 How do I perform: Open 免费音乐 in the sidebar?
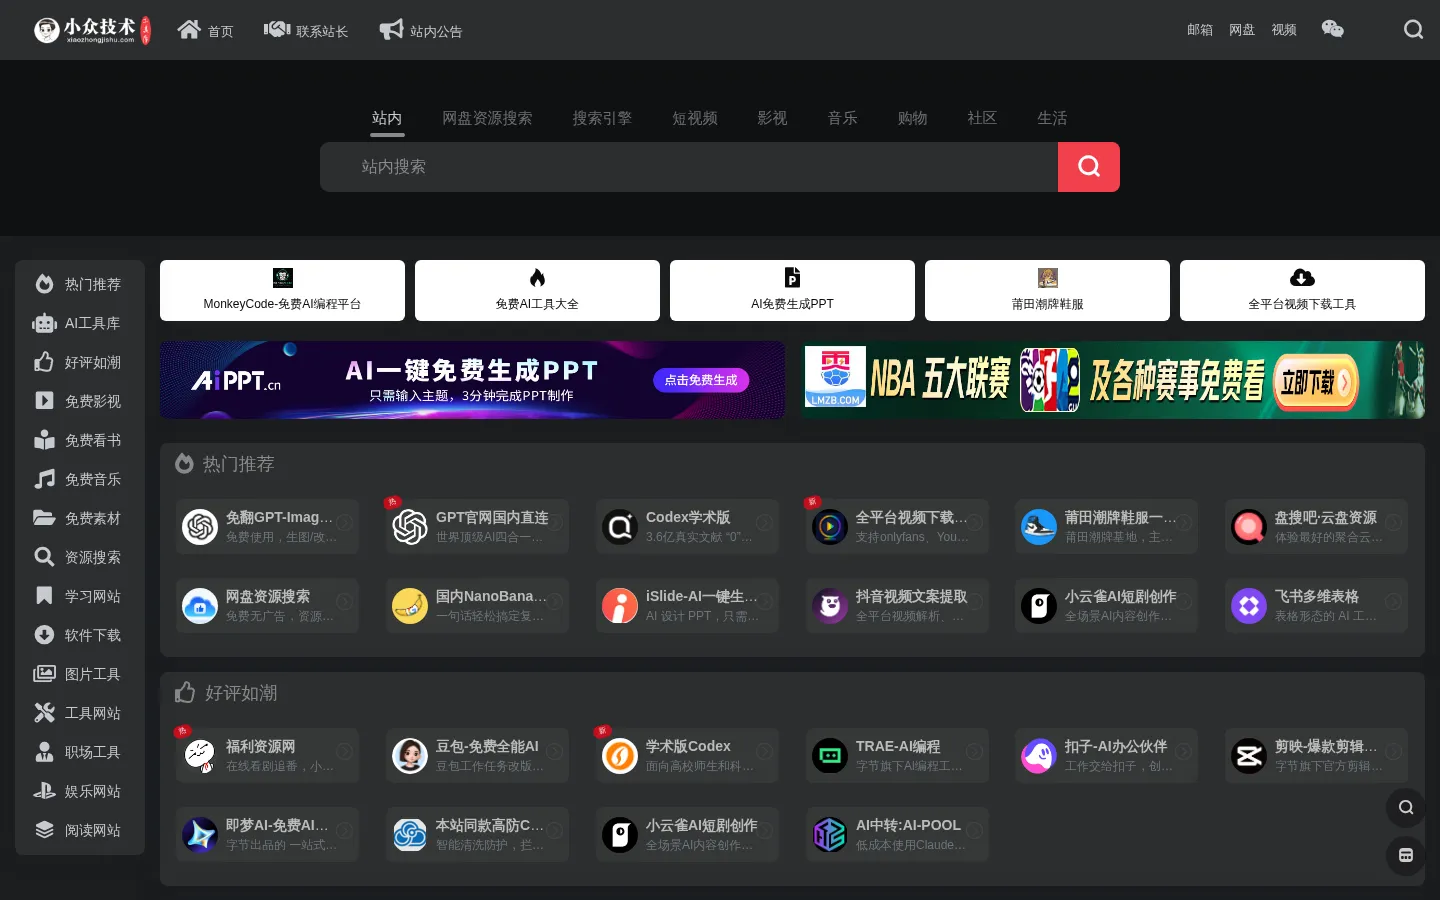(x=80, y=479)
